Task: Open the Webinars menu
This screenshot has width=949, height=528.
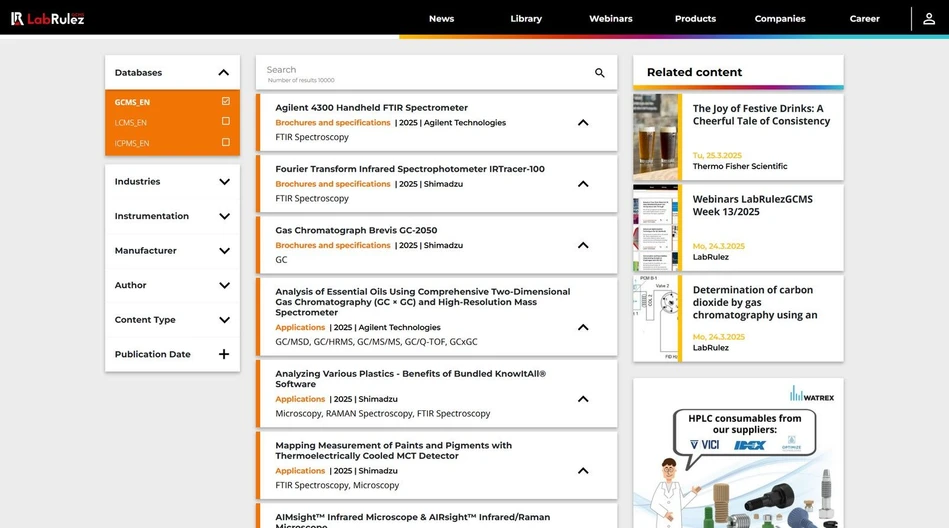Action: click(x=611, y=19)
